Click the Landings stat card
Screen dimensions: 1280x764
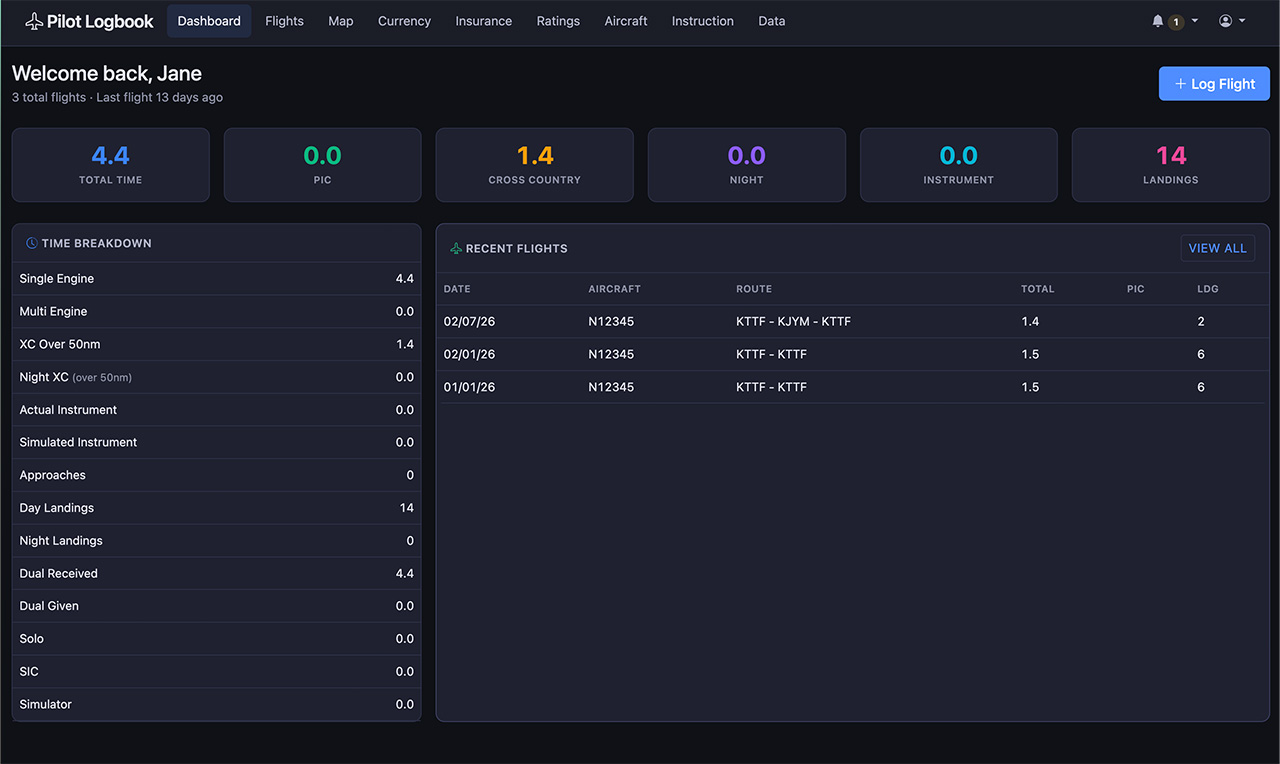[x=1170, y=165]
